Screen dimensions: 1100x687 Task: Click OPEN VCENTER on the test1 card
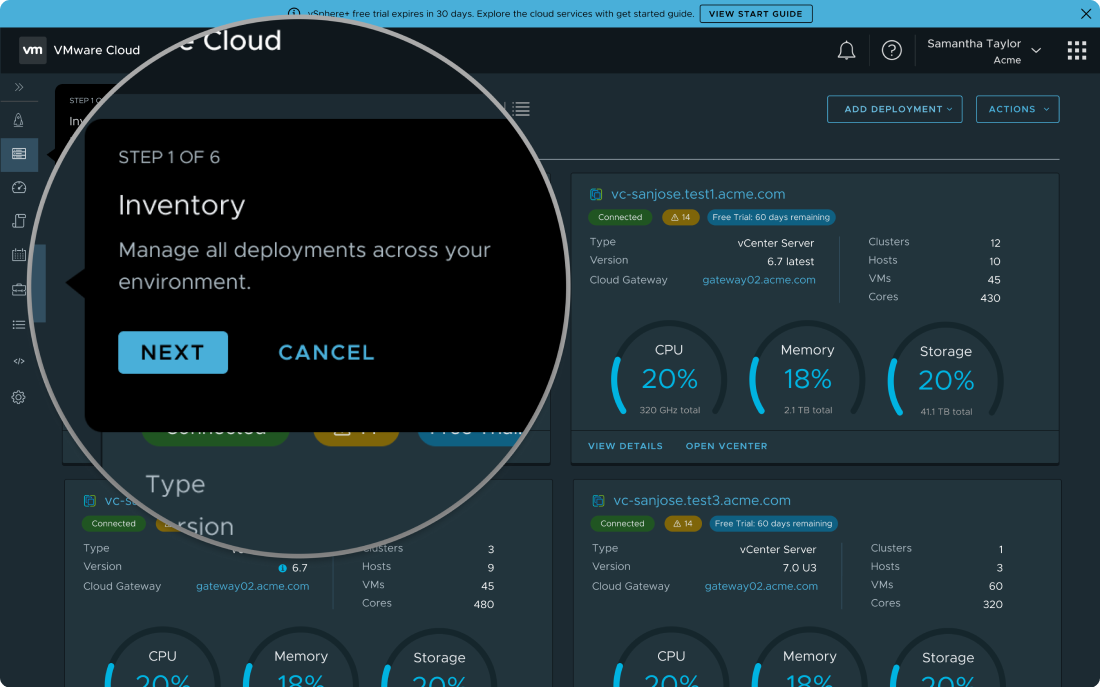pyautogui.click(x=726, y=446)
